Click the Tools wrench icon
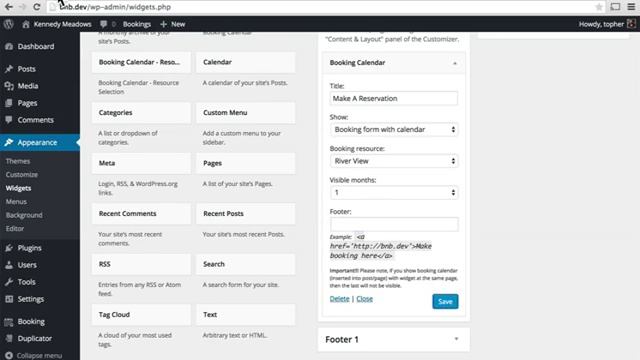 coord(9,282)
